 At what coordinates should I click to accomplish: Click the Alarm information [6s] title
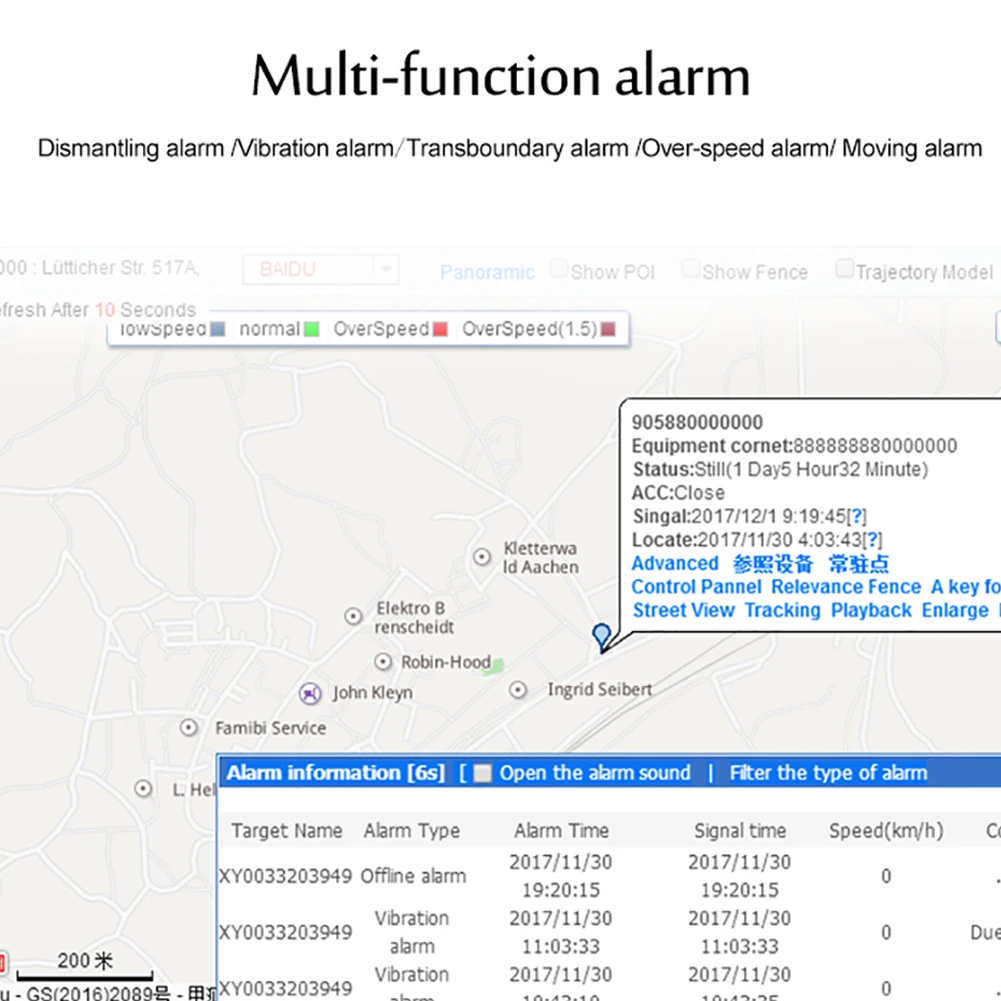click(336, 773)
